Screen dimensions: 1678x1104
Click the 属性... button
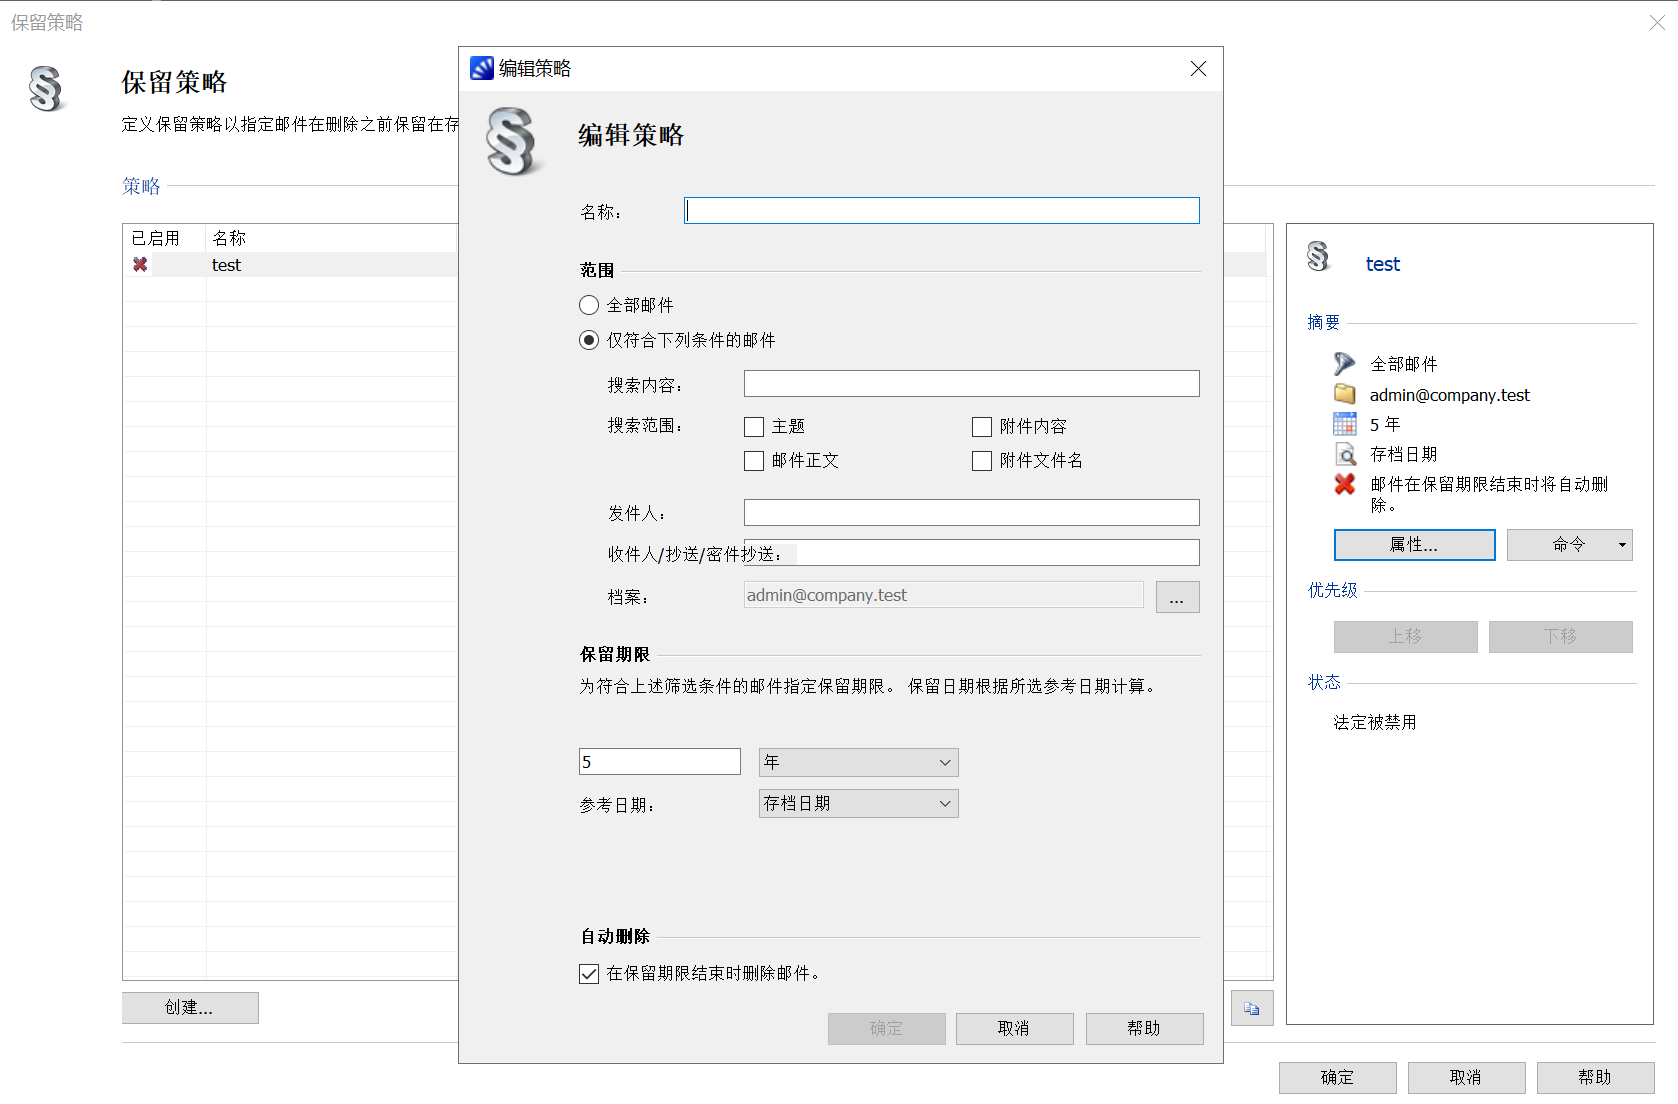(x=1414, y=545)
